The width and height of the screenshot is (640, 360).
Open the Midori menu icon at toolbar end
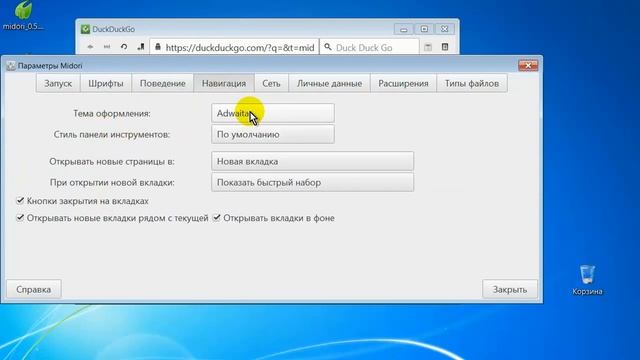tap(445, 47)
